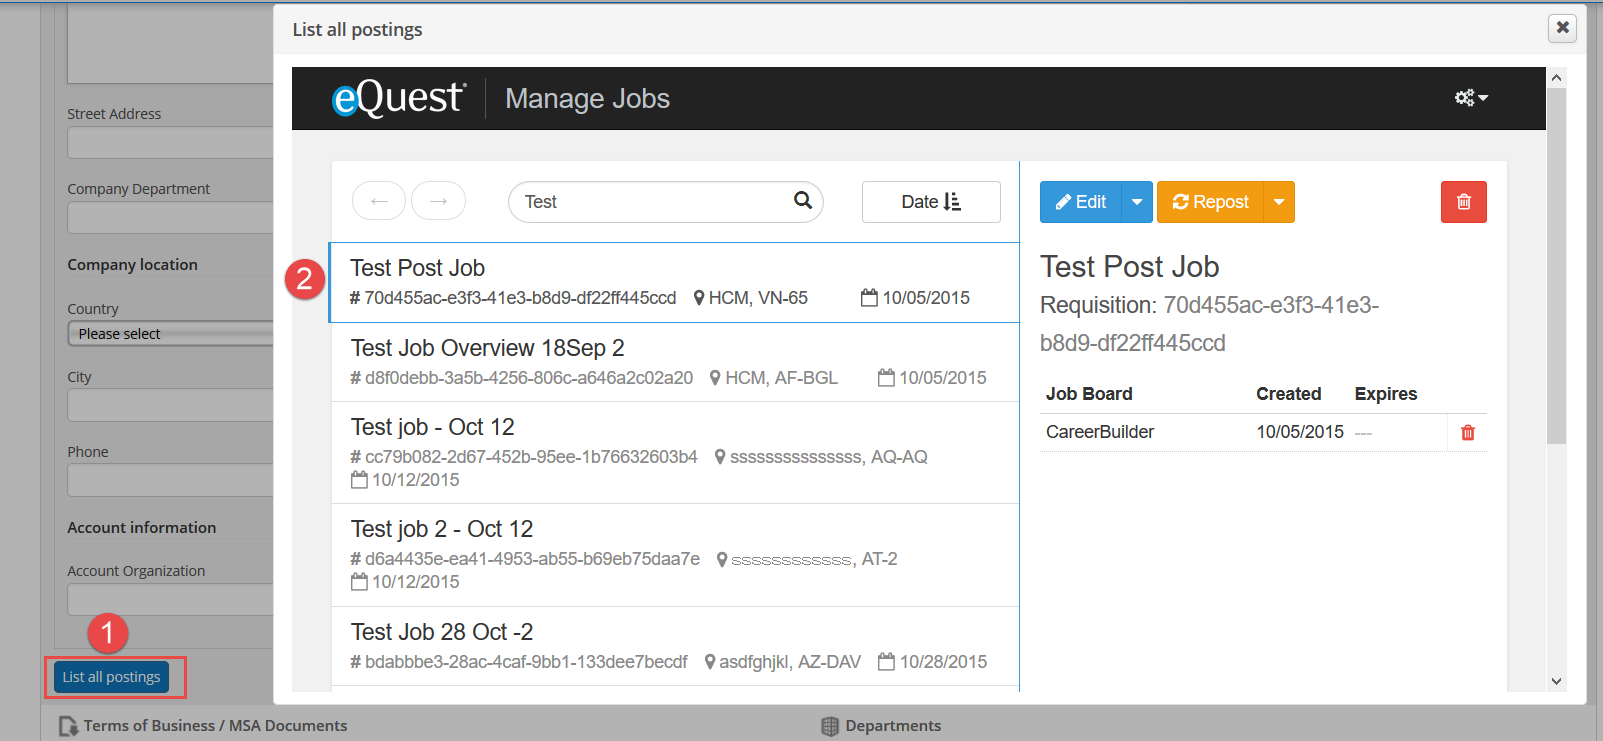Viewport: 1603px width, 741px height.
Task: Select the Test Job 28 Oct -2 entry
Action: (x=675, y=646)
